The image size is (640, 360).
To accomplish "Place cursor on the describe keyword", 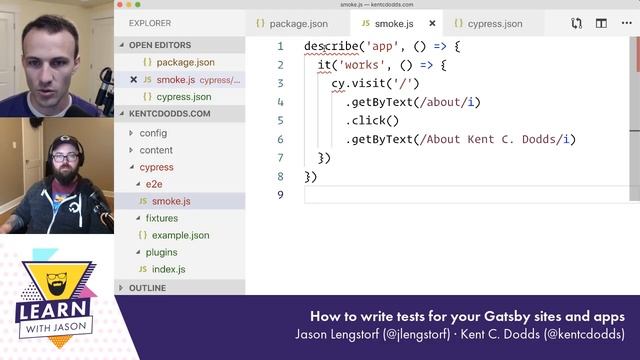I will pos(331,46).
